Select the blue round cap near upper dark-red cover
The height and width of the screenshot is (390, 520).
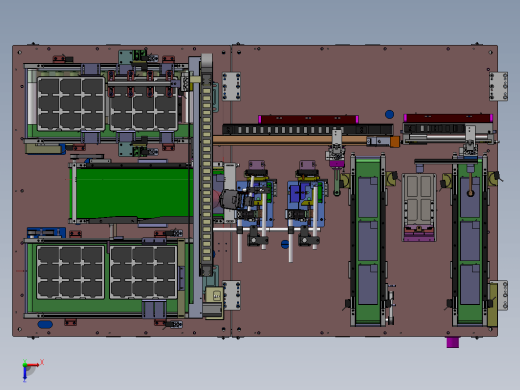[389, 114]
